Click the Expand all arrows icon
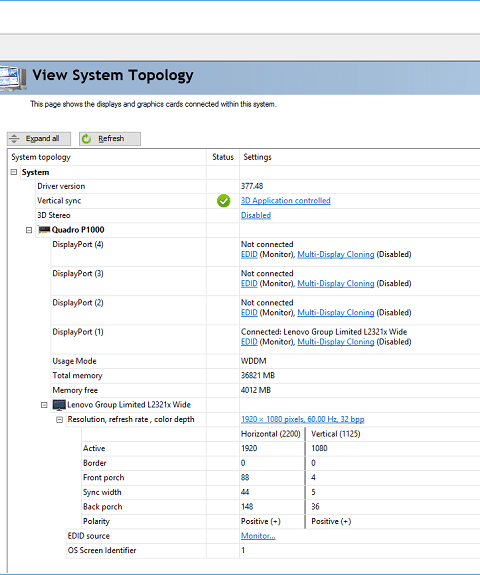Screen dimensions: 480x575 click(14, 139)
